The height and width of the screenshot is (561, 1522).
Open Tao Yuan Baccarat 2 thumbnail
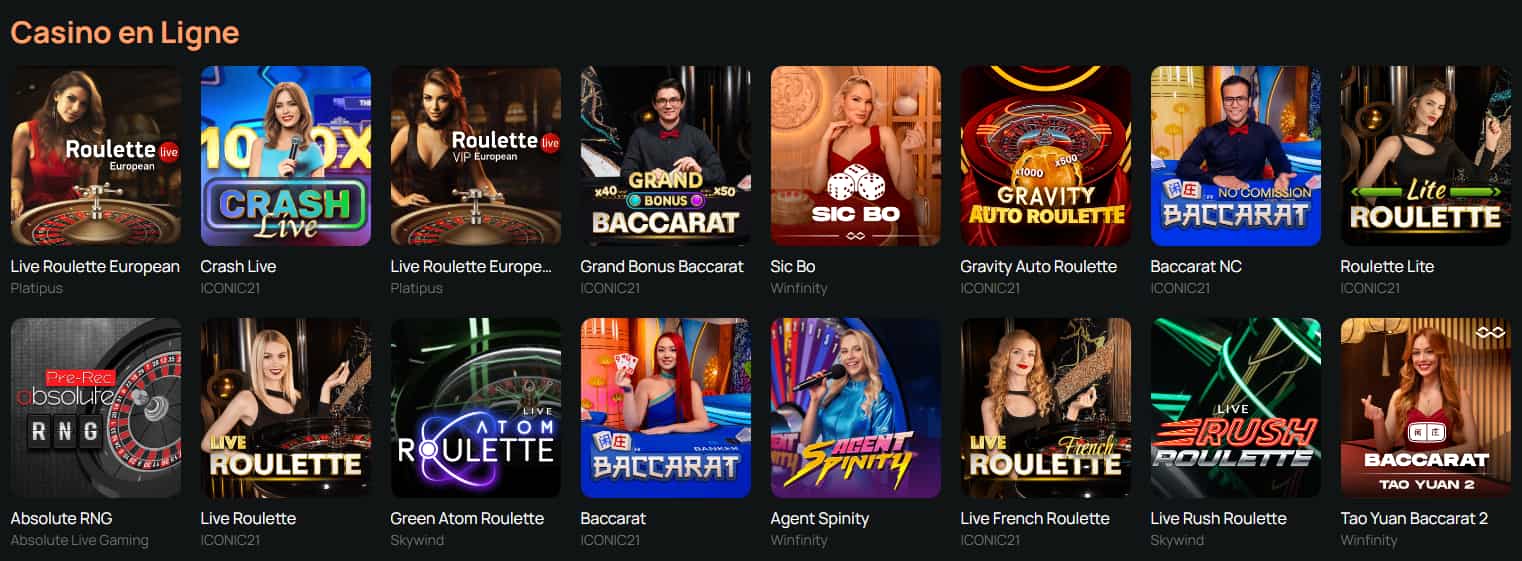(x=1426, y=408)
